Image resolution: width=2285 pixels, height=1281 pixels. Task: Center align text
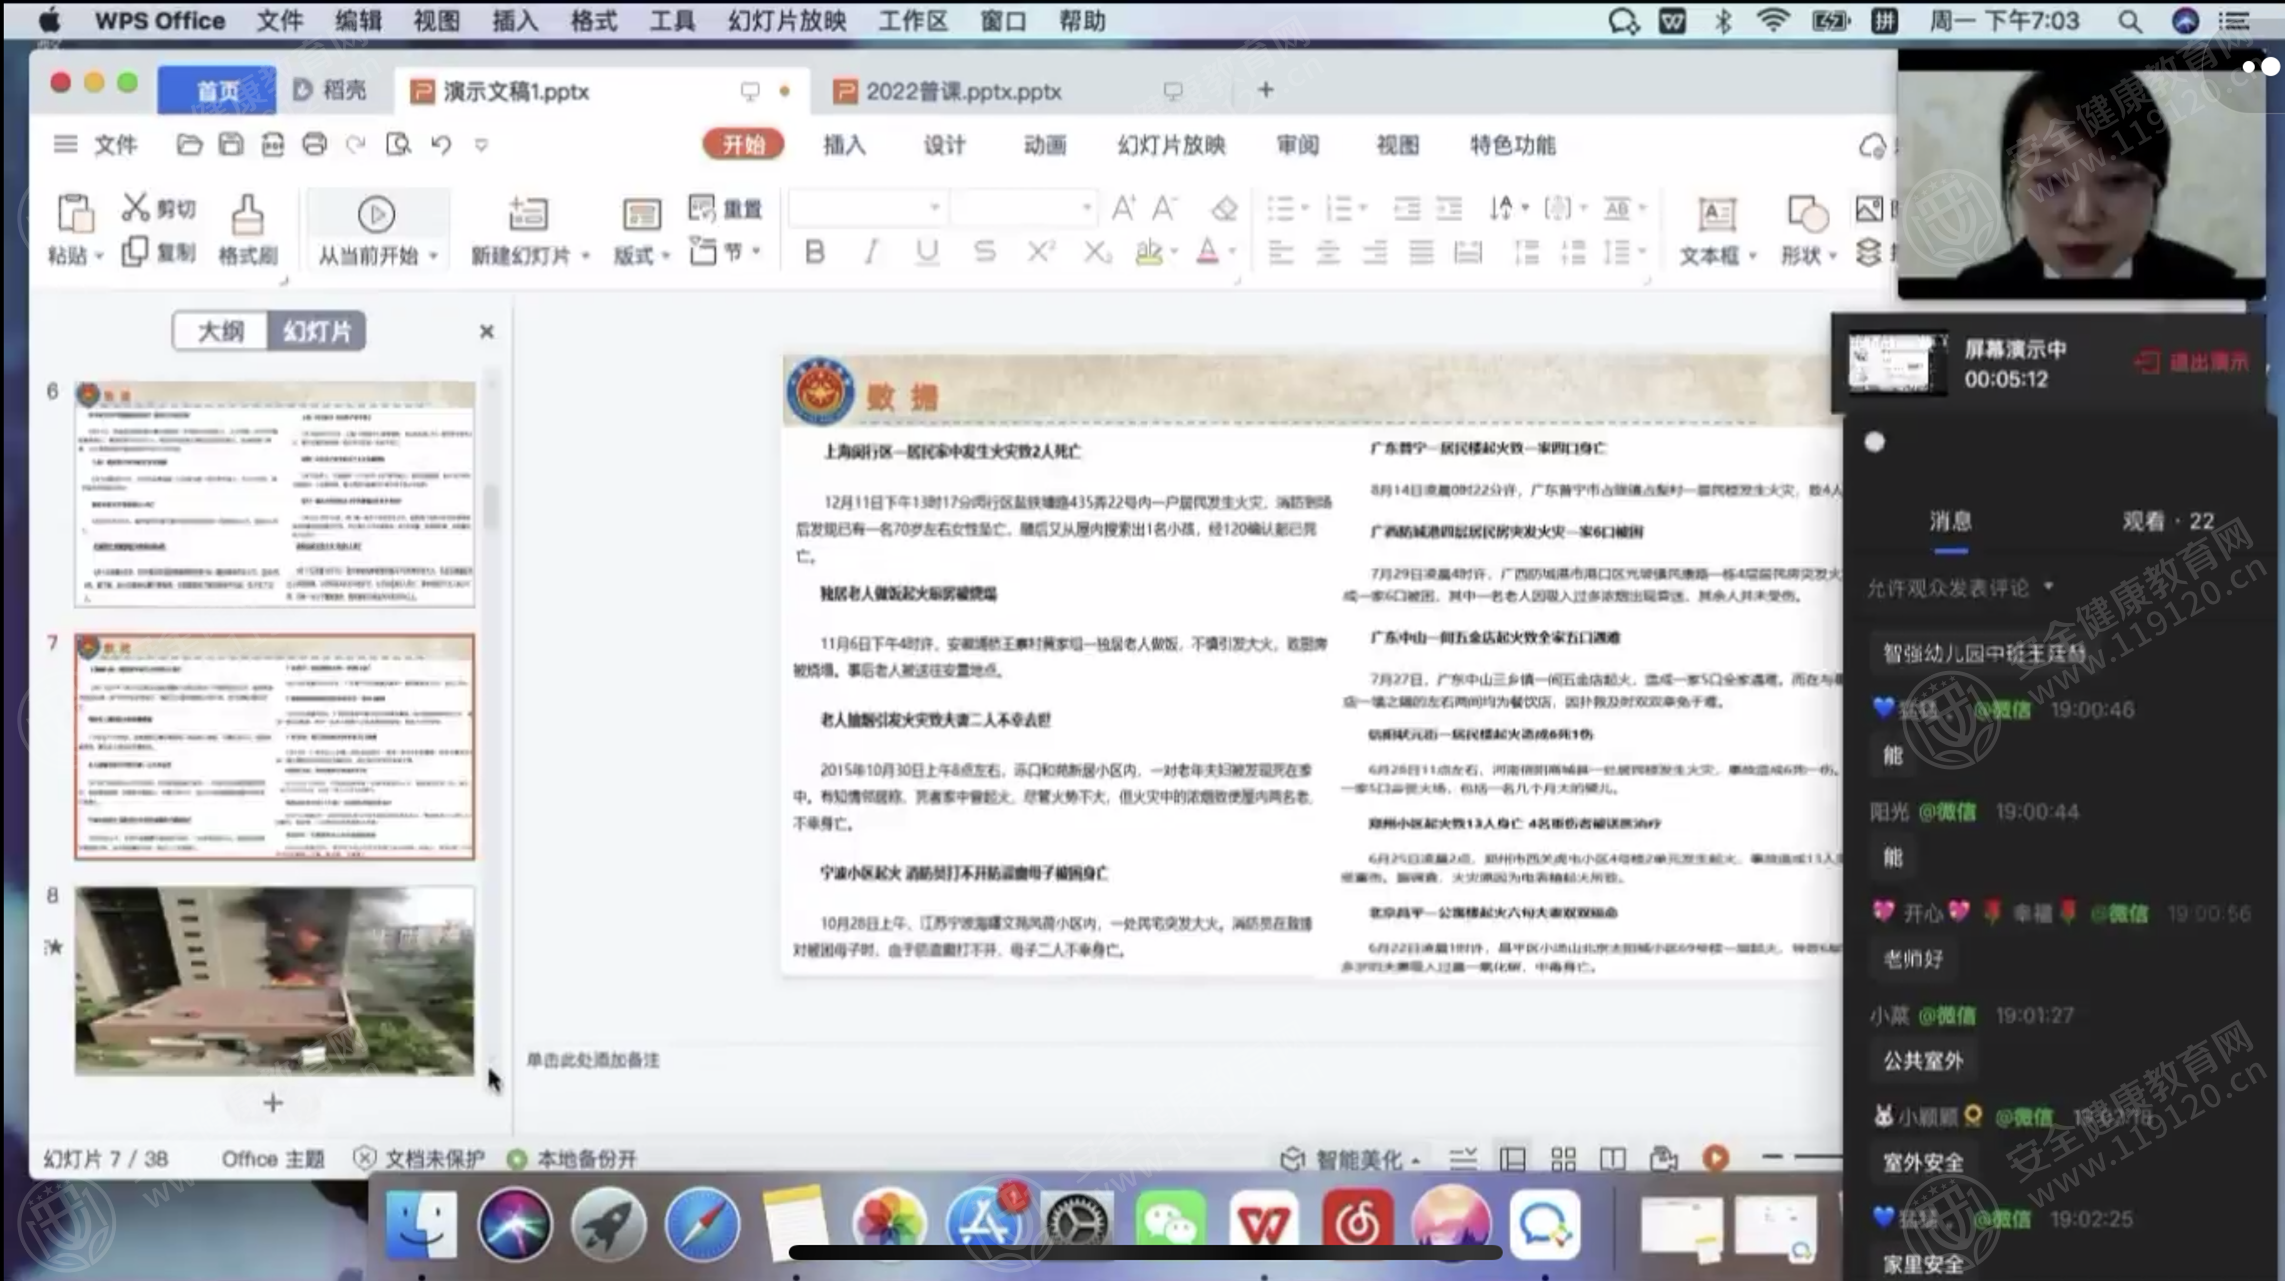coord(1328,252)
